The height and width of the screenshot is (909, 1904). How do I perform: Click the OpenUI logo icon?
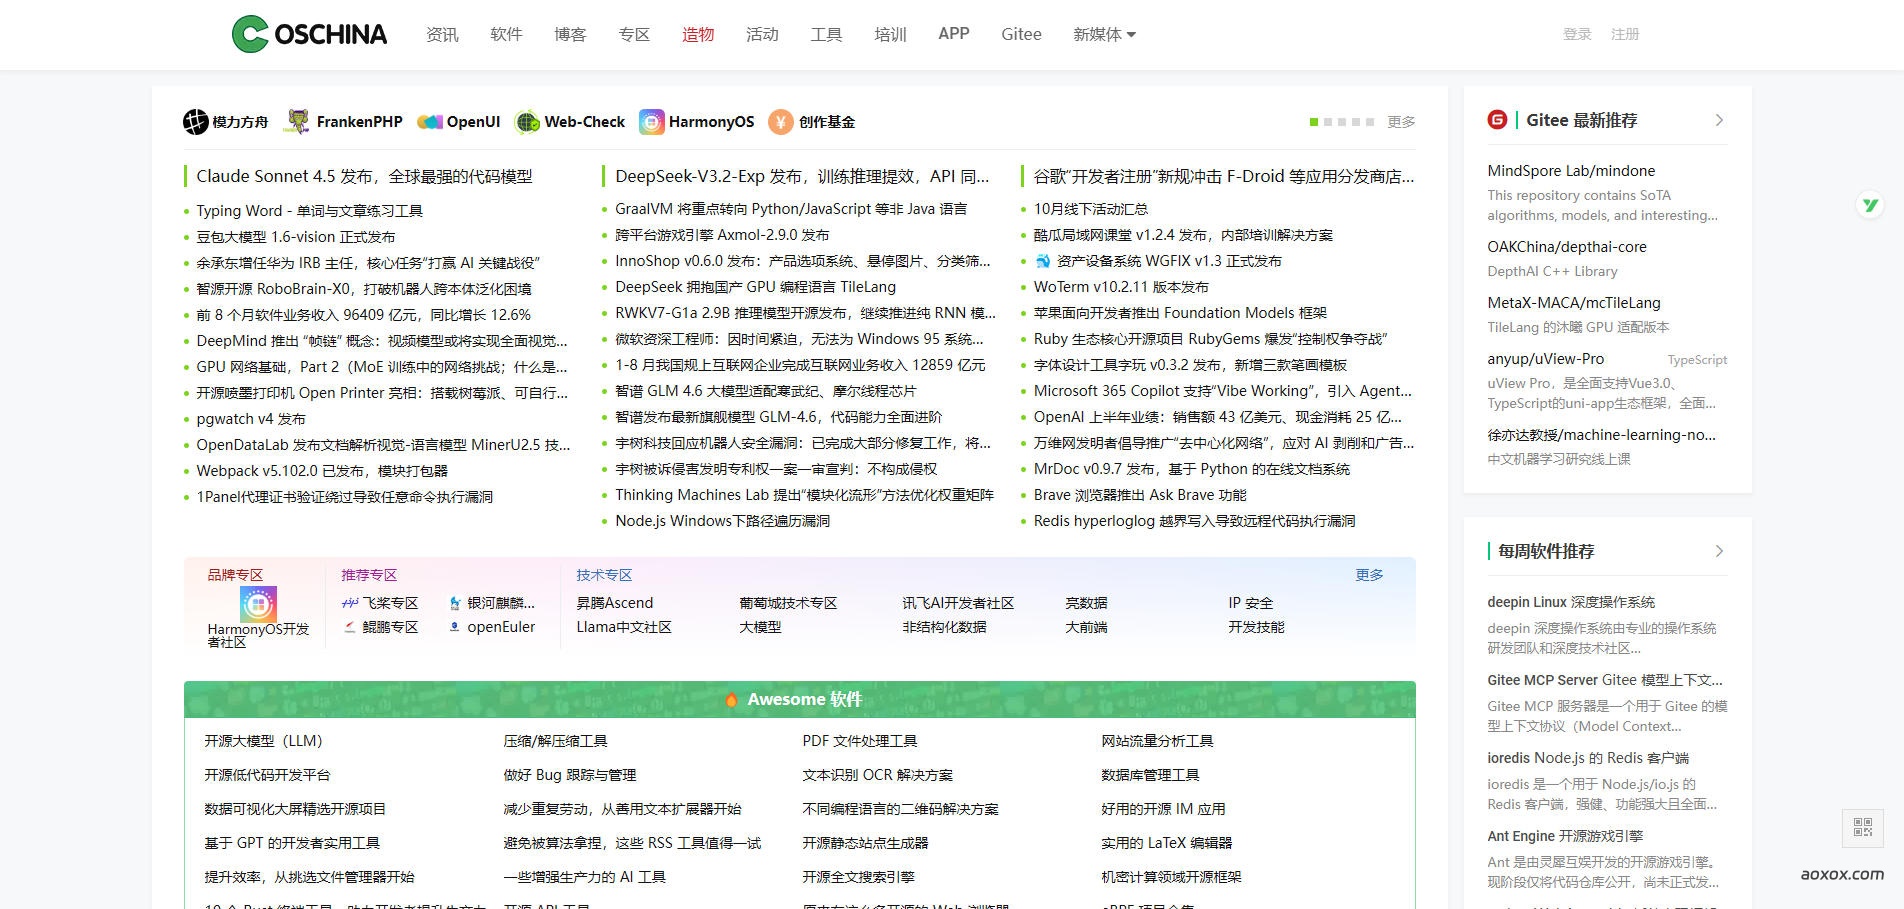tap(430, 122)
